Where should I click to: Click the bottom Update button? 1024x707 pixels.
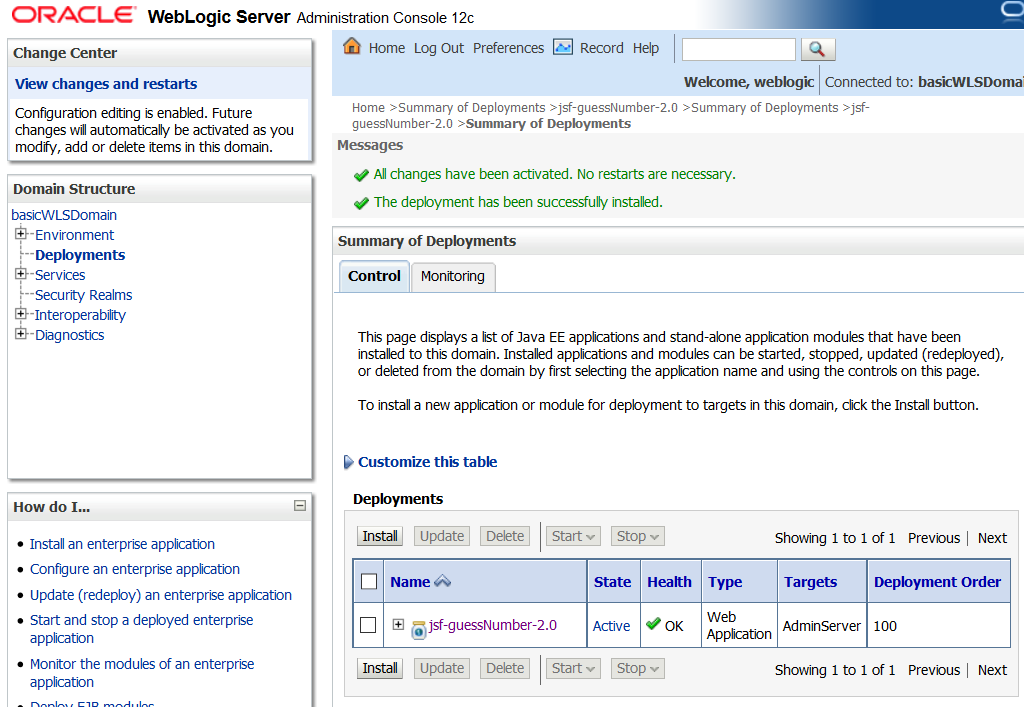tap(442, 668)
